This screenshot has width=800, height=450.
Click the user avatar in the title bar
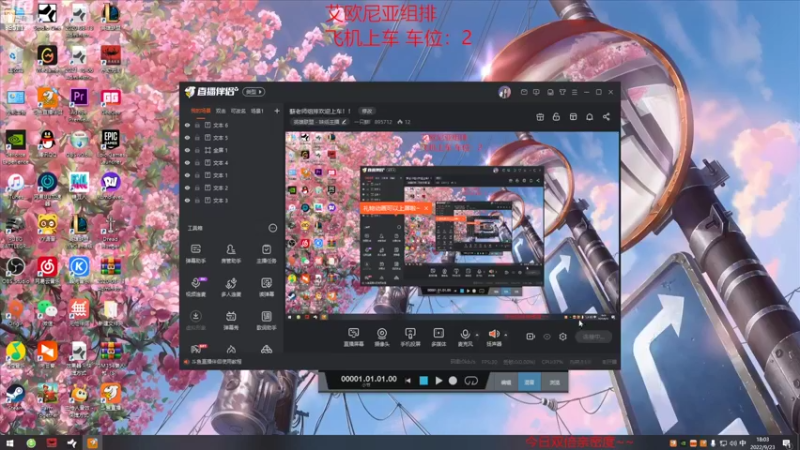(x=505, y=92)
